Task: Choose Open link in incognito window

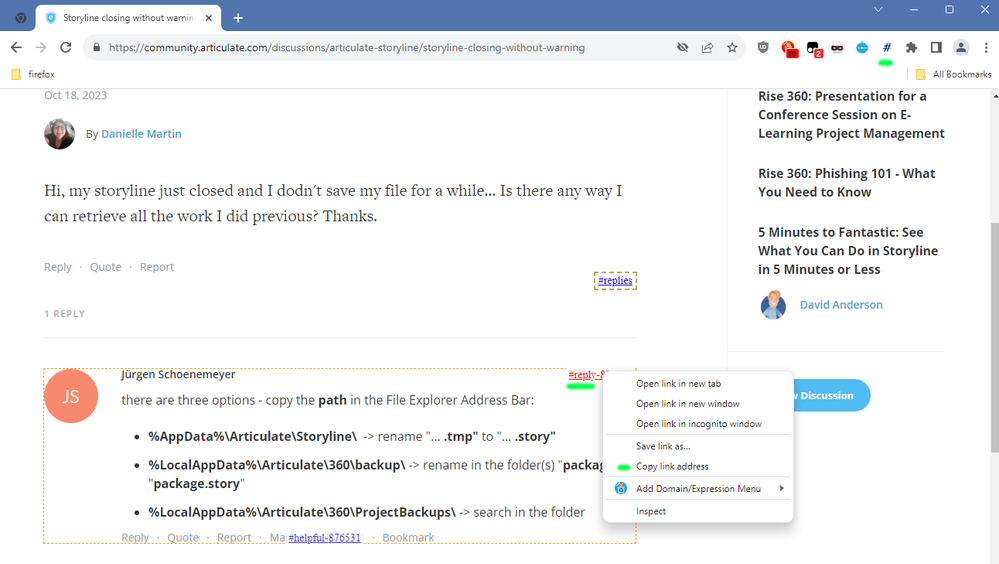Action: pyautogui.click(x=698, y=424)
